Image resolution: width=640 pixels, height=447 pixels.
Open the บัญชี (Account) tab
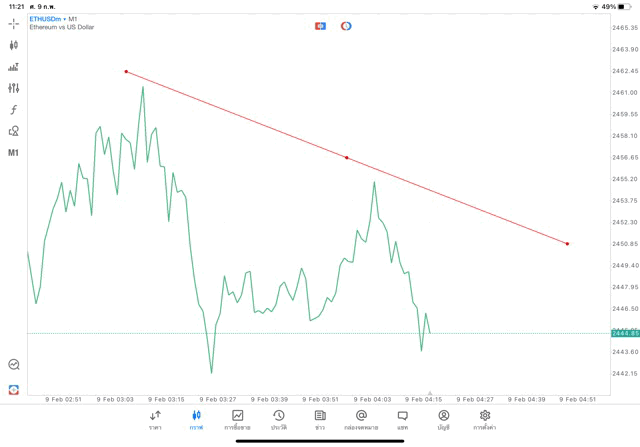[443, 420]
